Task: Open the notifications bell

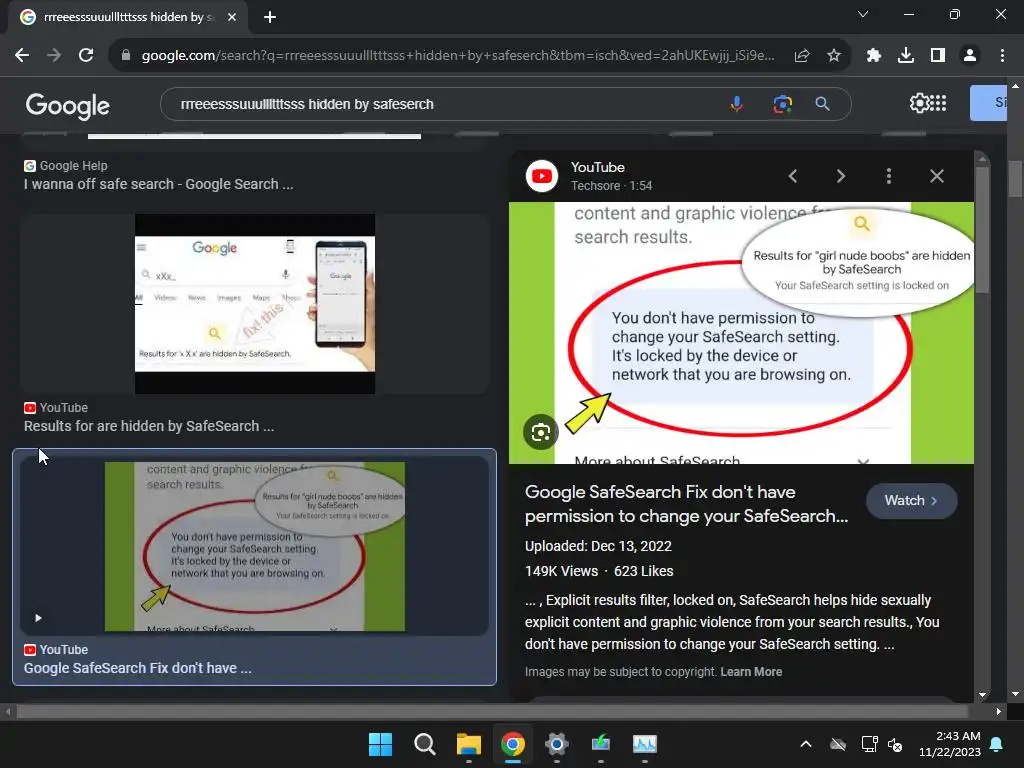Action: click(x=997, y=744)
